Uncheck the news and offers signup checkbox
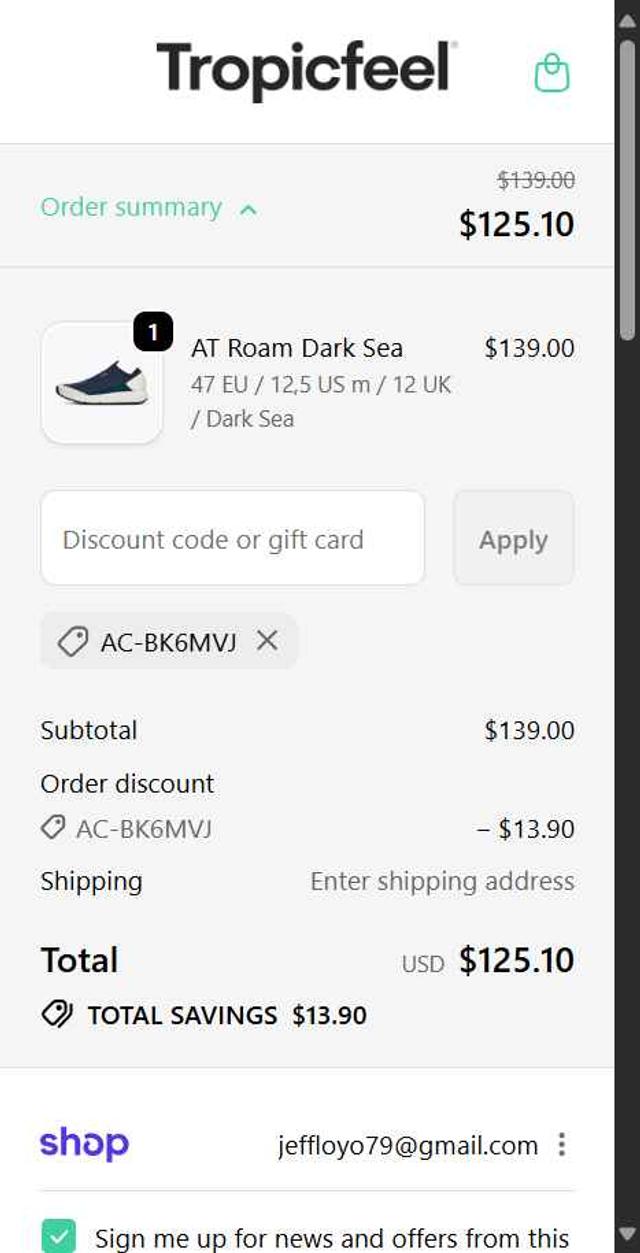Viewport: 640px width, 1253px height. click(x=59, y=1236)
